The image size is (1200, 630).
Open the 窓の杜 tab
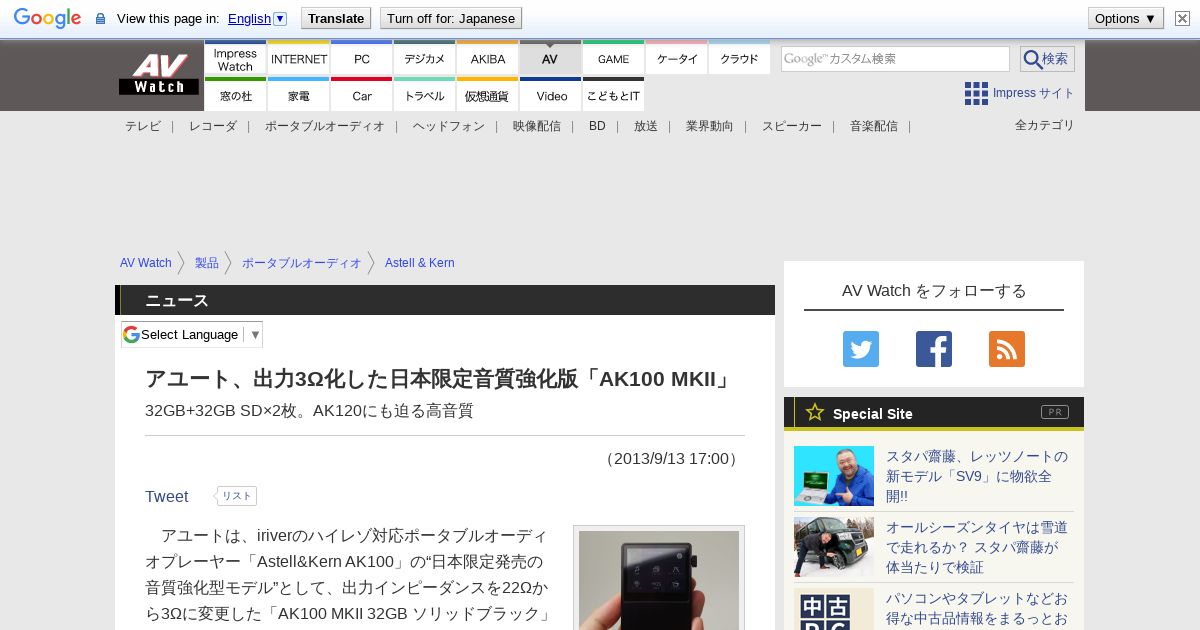click(235, 95)
